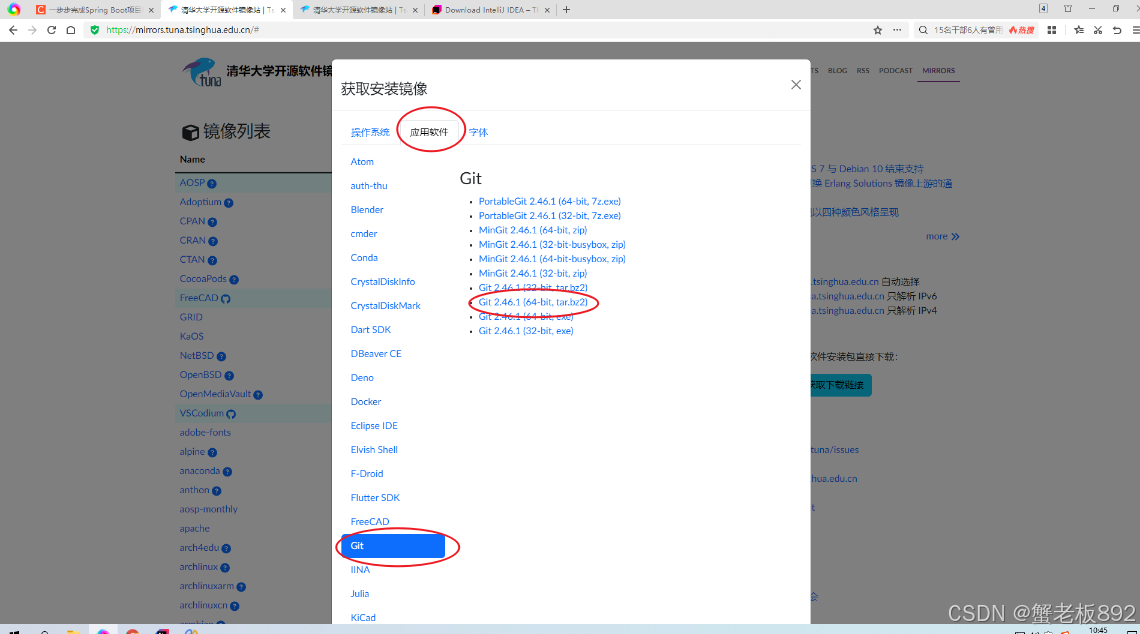Close the Download IntelliJ IDEA tab
The height and width of the screenshot is (634, 1140).
tap(547, 10)
